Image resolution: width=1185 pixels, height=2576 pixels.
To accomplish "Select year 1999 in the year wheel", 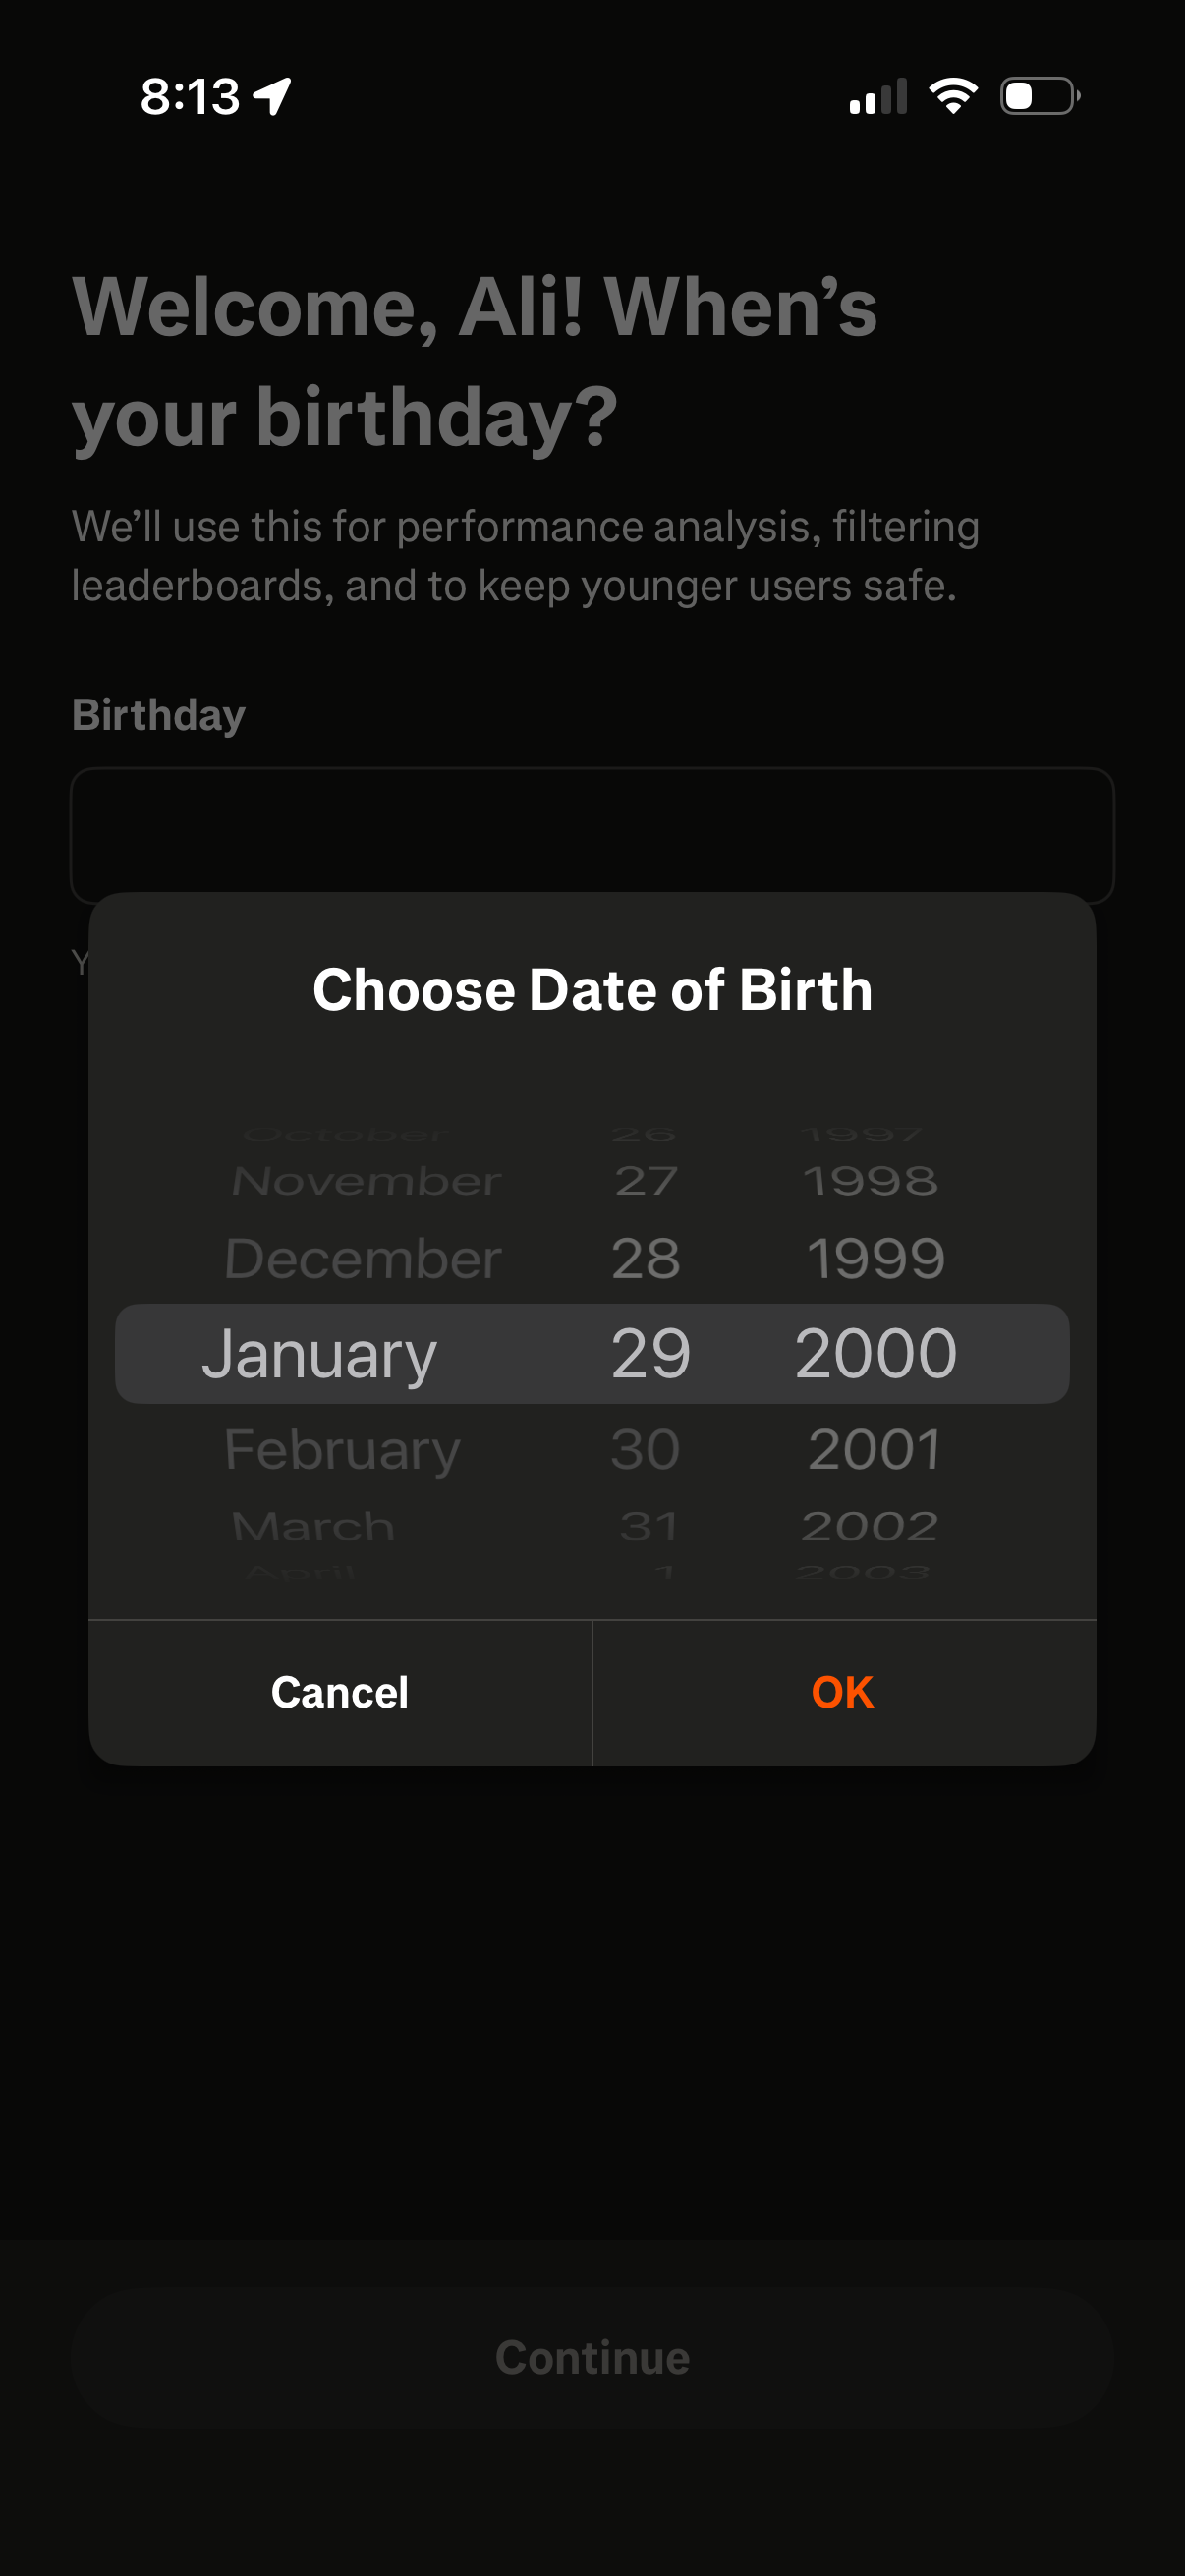I will [875, 1258].
